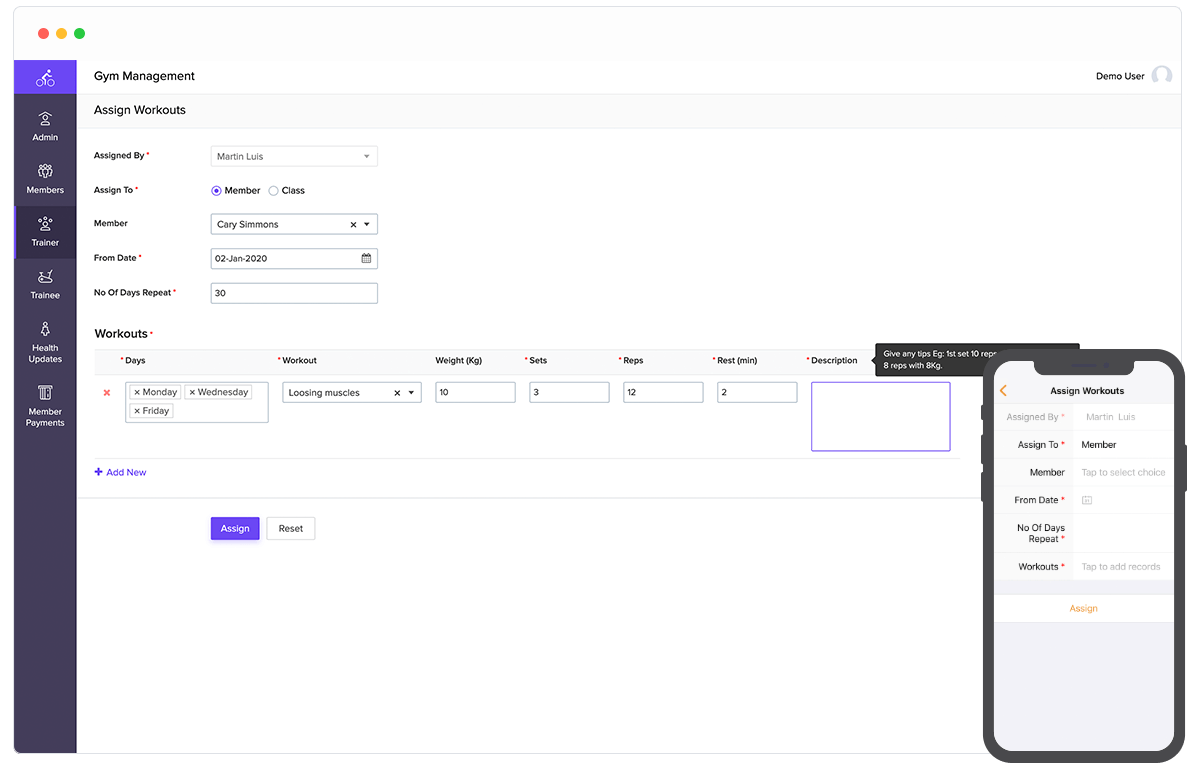1200x770 pixels.
Task: Click the Reset button
Action: pyautogui.click(x=290, y=528)
